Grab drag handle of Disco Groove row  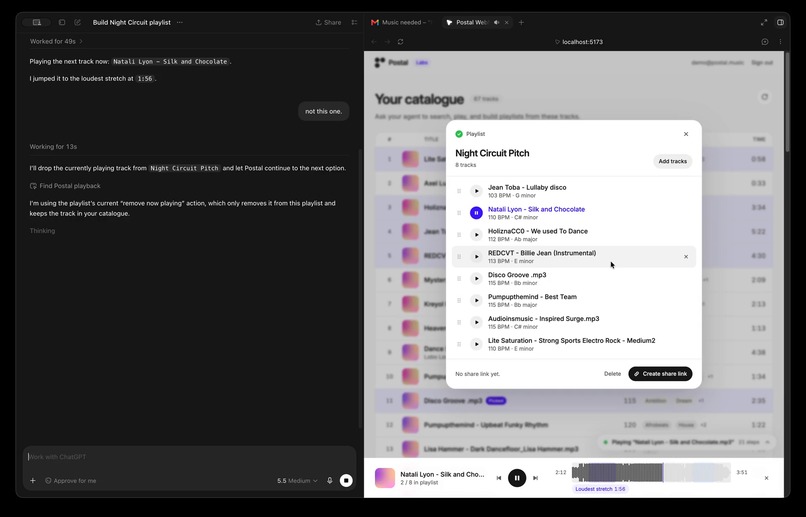click(459, 279)
